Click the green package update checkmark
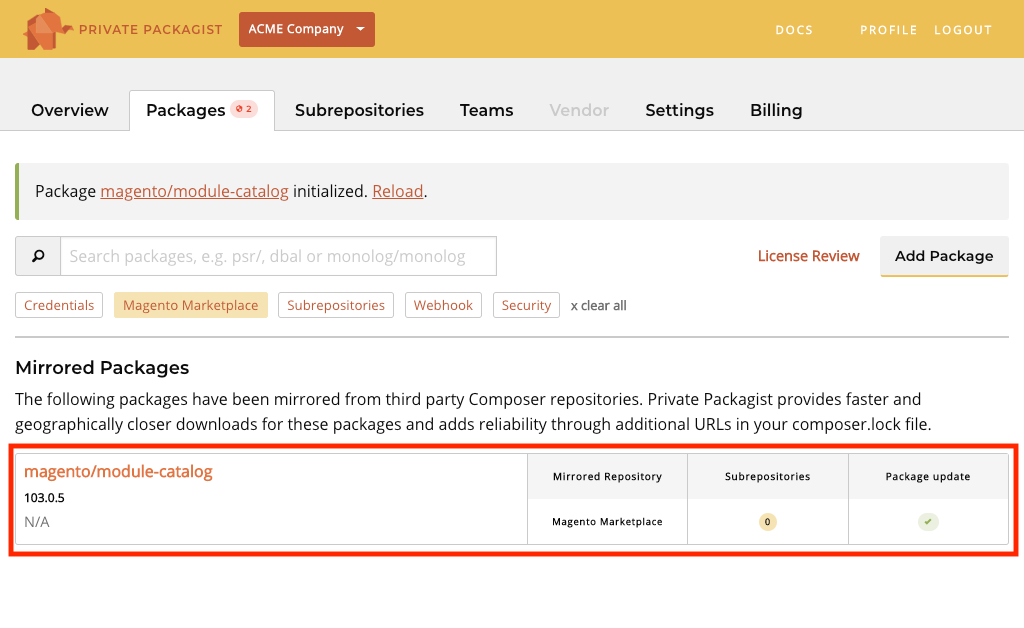The height and width of the screenshot is (628, 1024). [x=928, y=522]
